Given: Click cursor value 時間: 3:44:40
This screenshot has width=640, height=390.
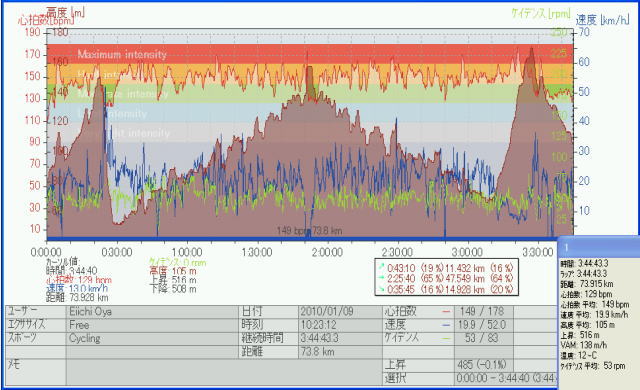Looking at the screenshot, I should [x=72, y=270].
